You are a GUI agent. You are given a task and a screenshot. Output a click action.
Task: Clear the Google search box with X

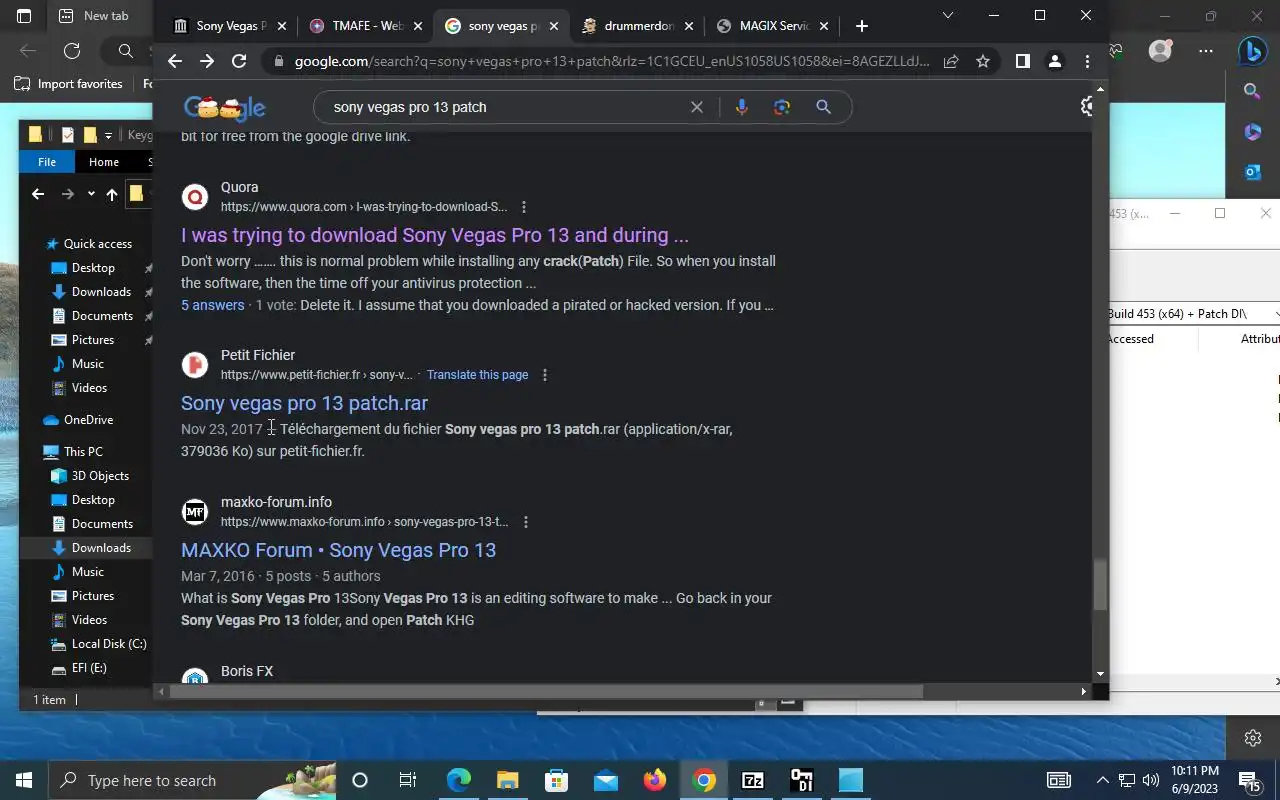point(697,107)
